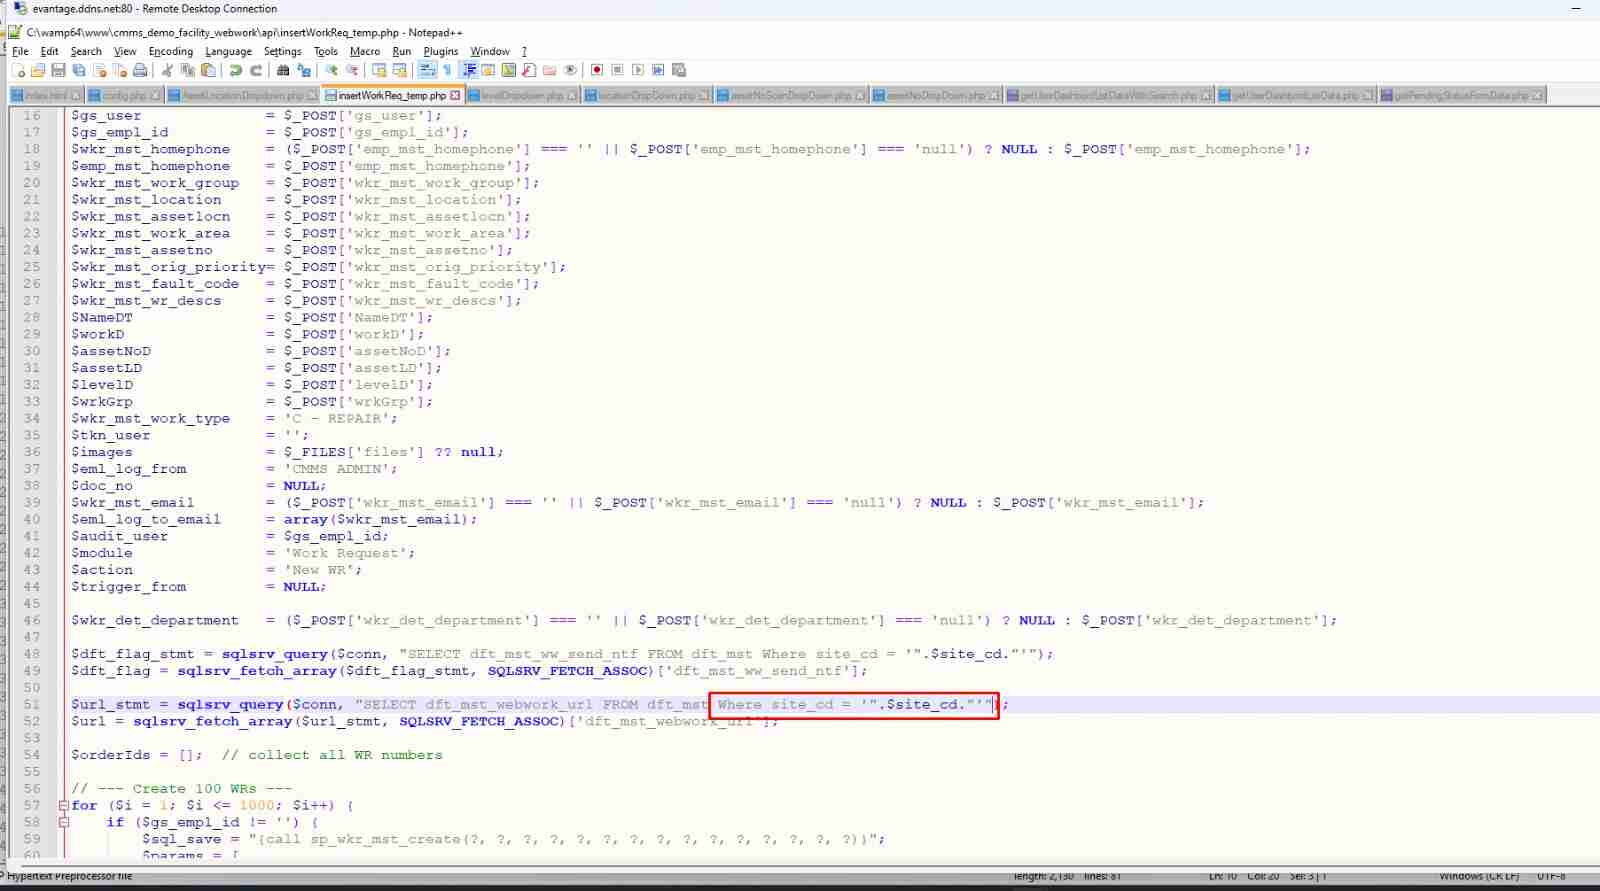Toggle Show All Characters pilcrow icon

click(x=447, y=70)
